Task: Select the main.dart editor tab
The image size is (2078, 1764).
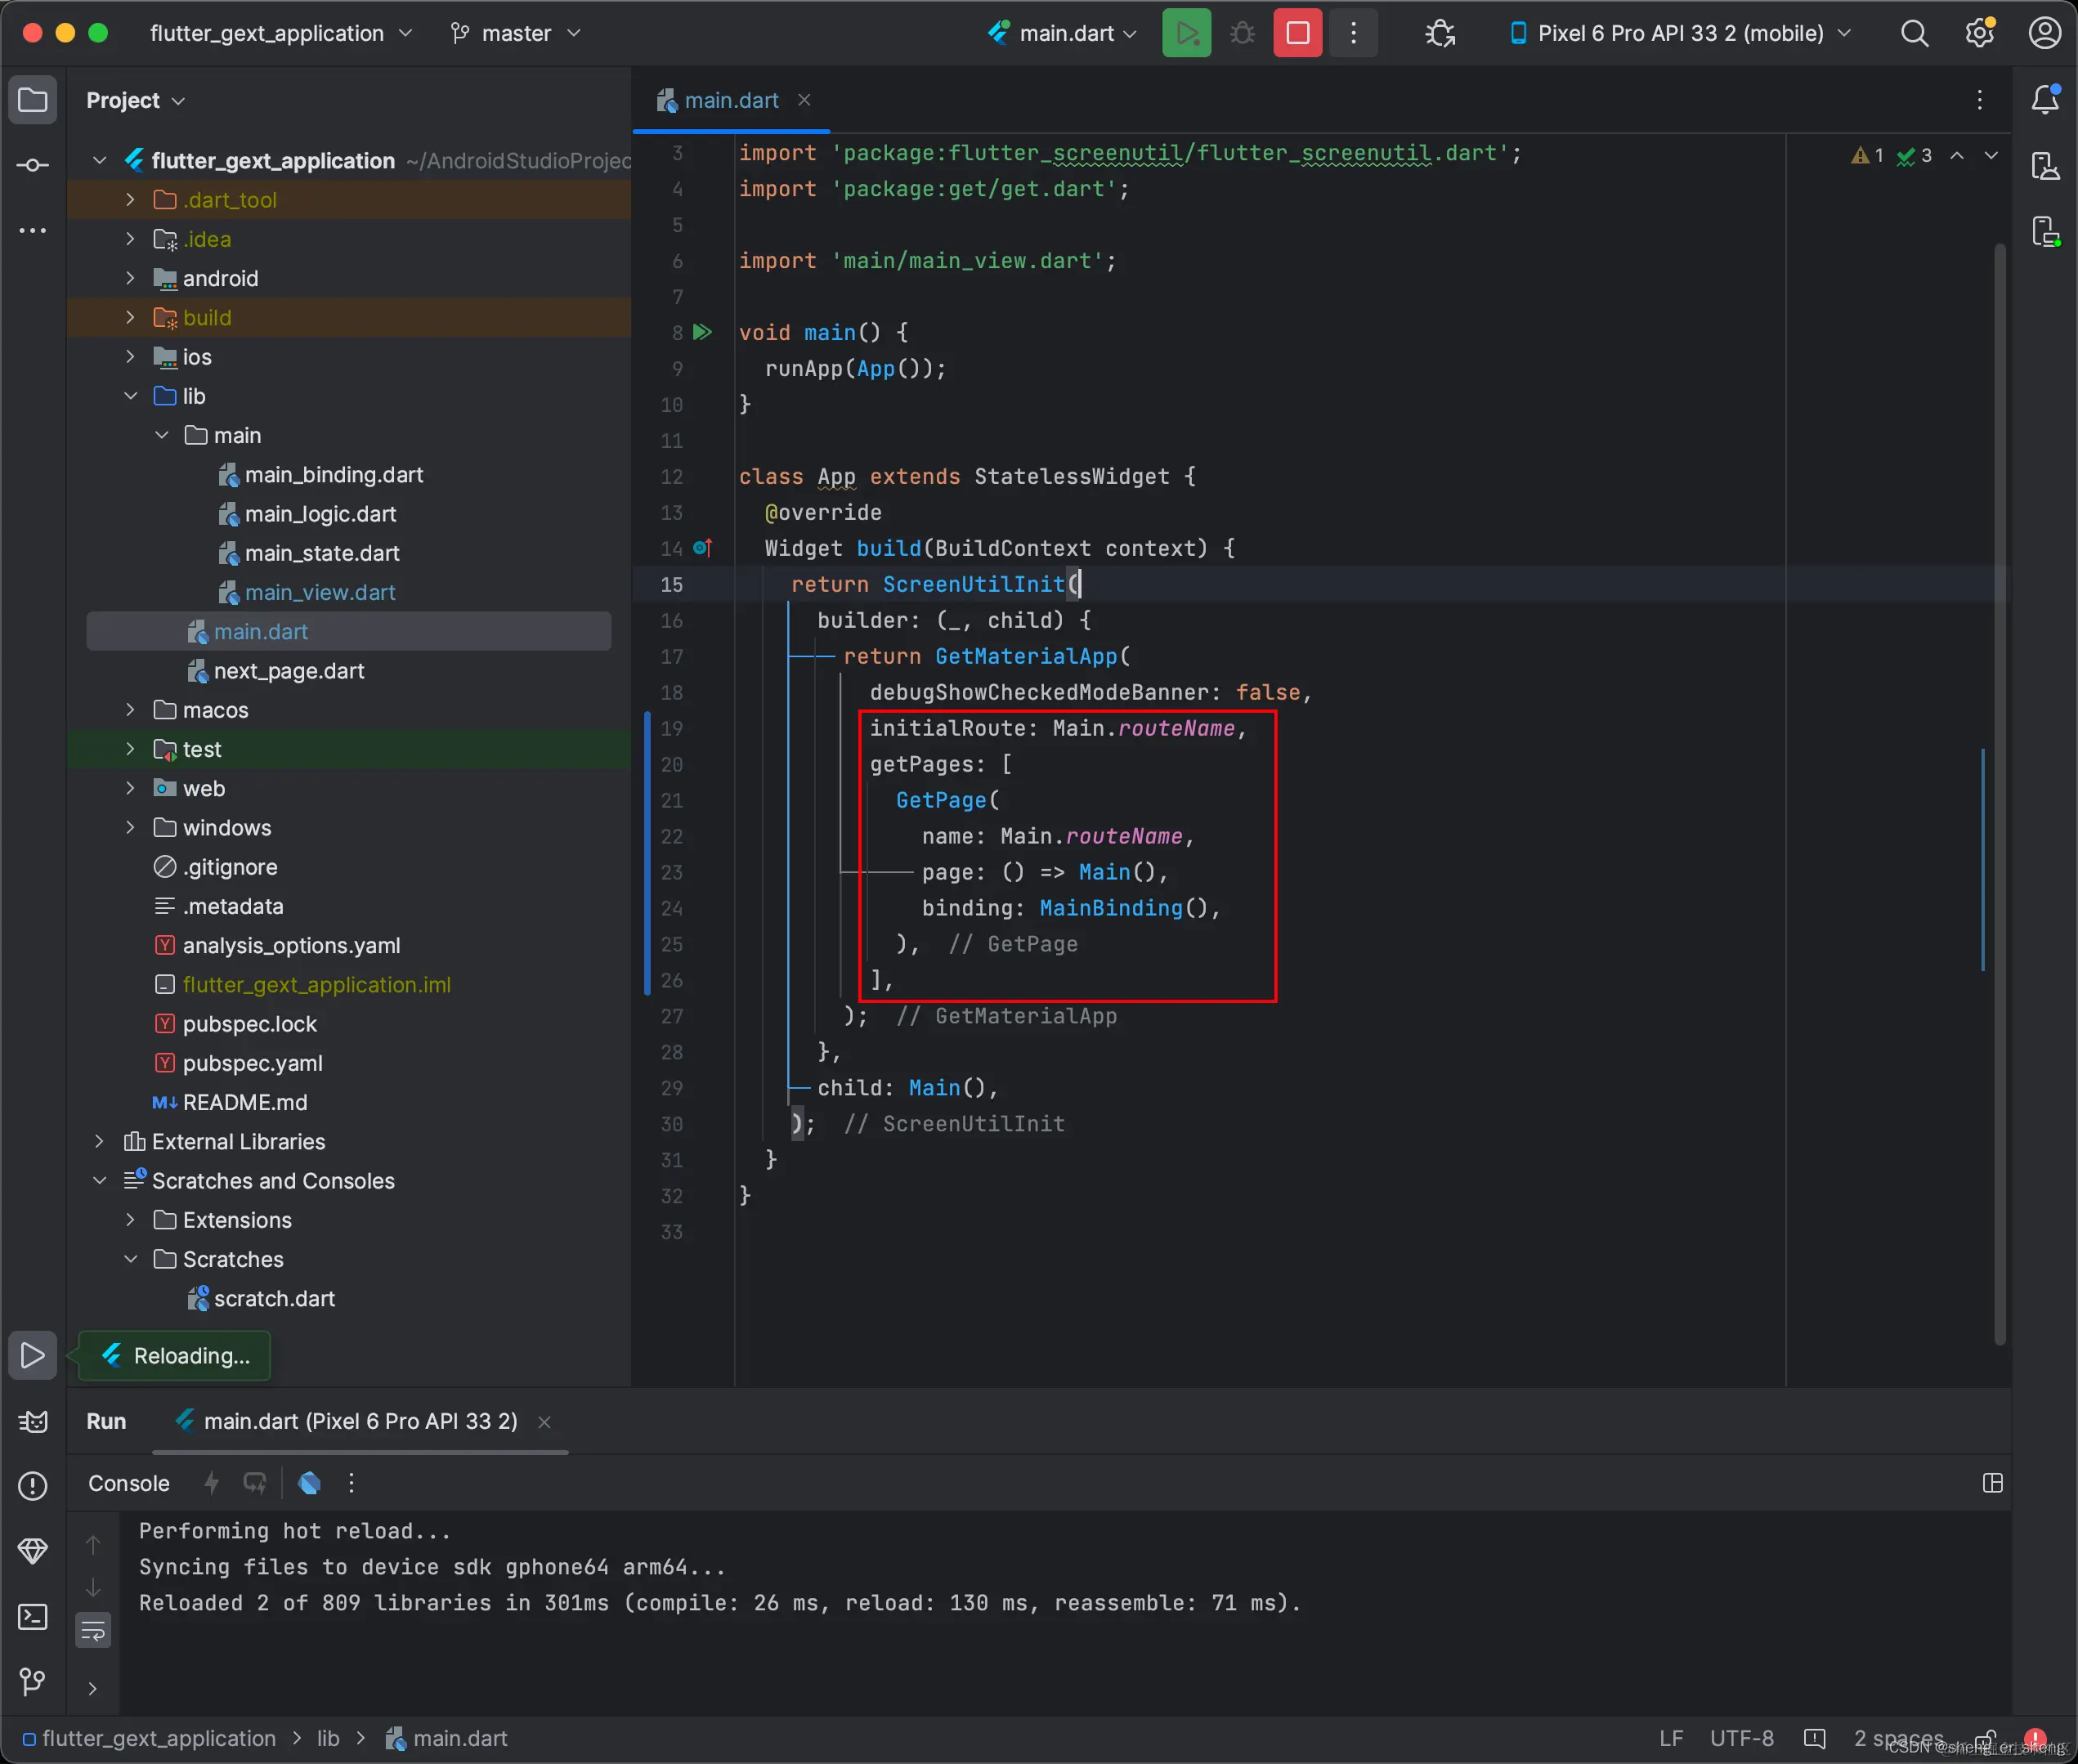Action: [730, 100]
